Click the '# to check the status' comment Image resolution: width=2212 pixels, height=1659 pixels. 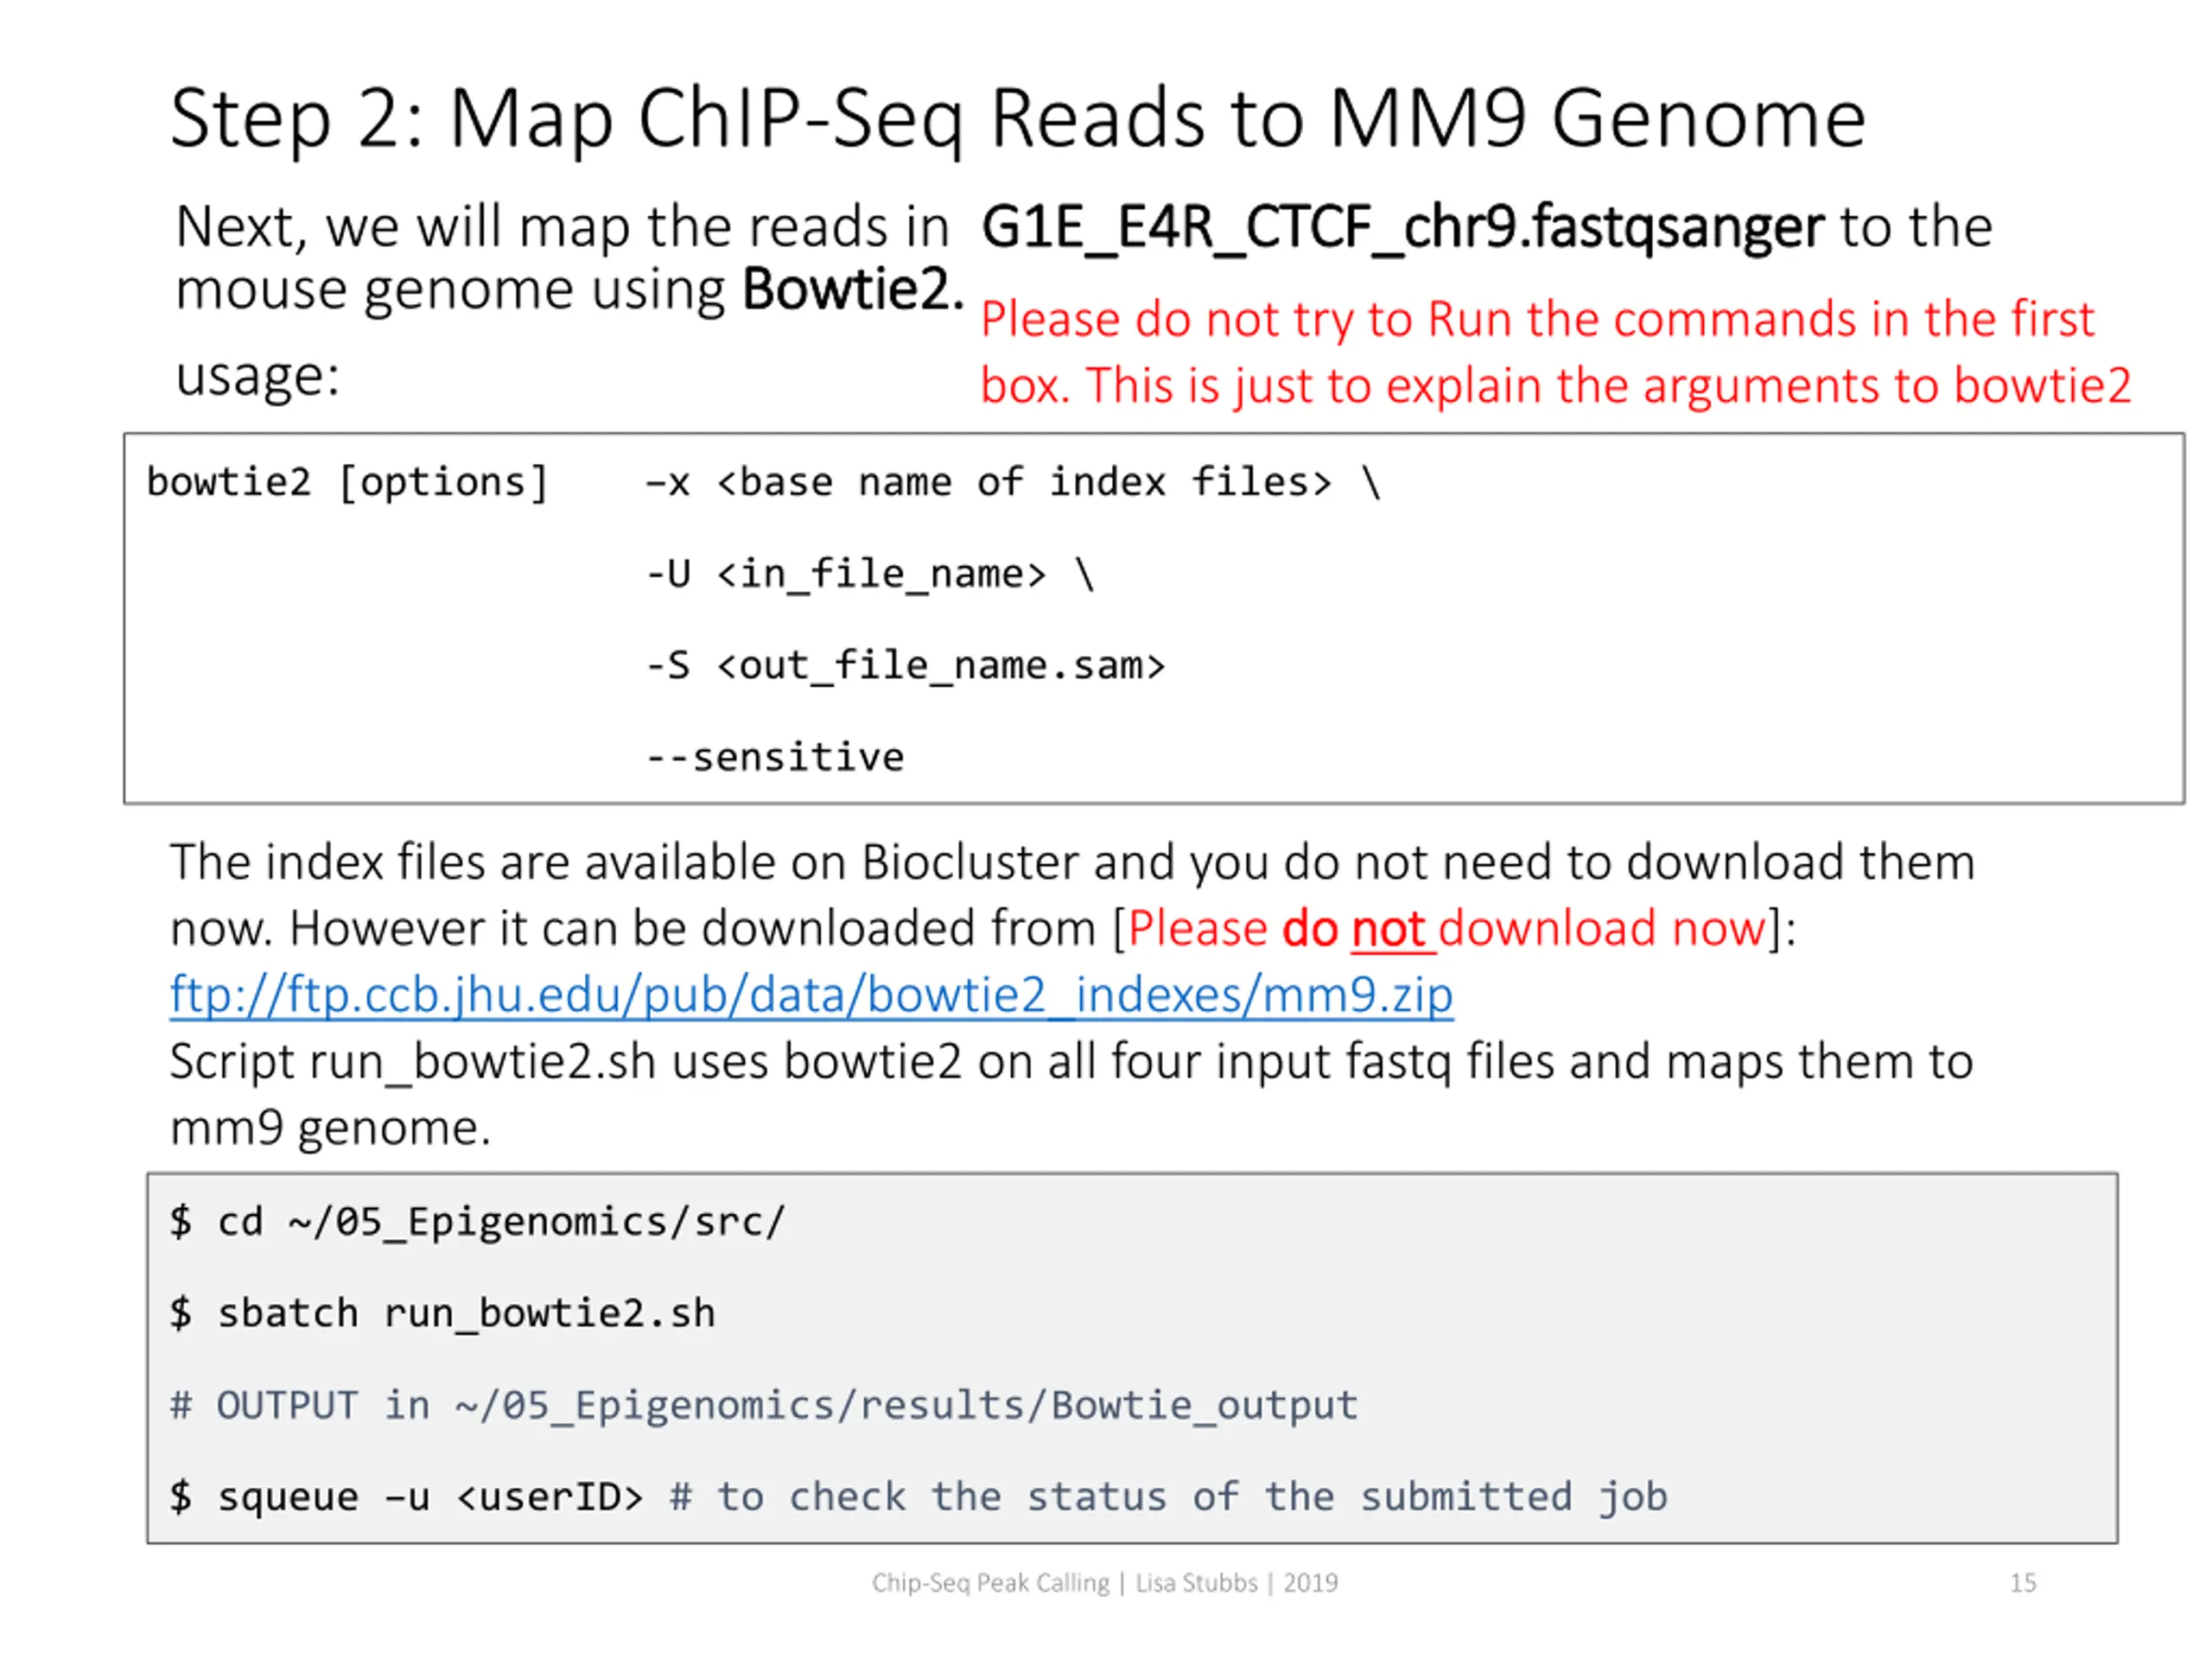1168,1497
